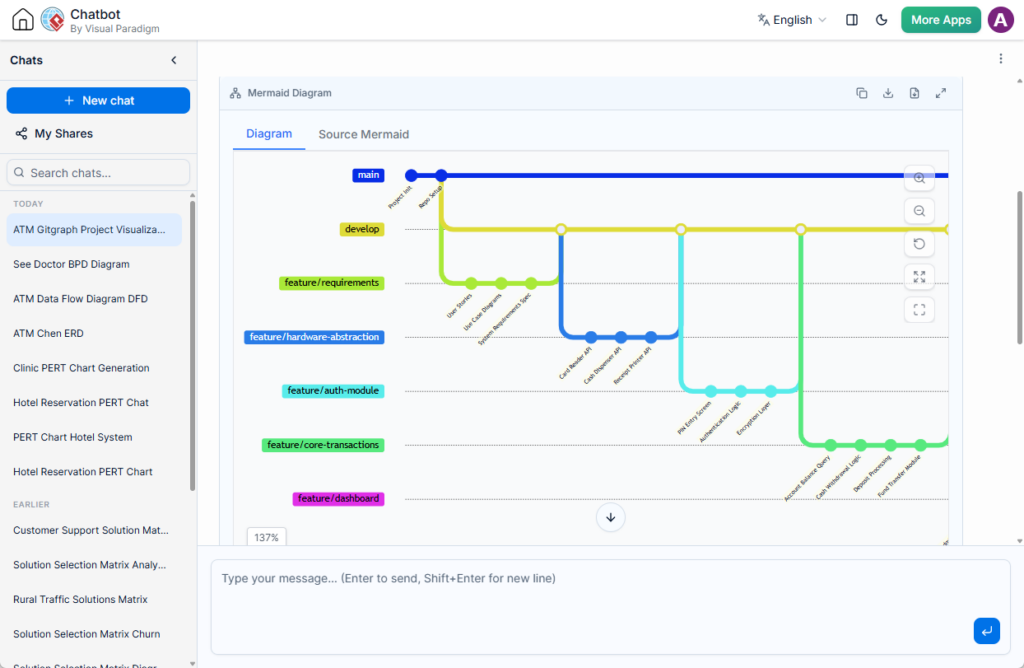Screen dimensions: 1024x668
Task: Click the Chatbot Visual Paradigm logo
Action: tap(52, 20)
